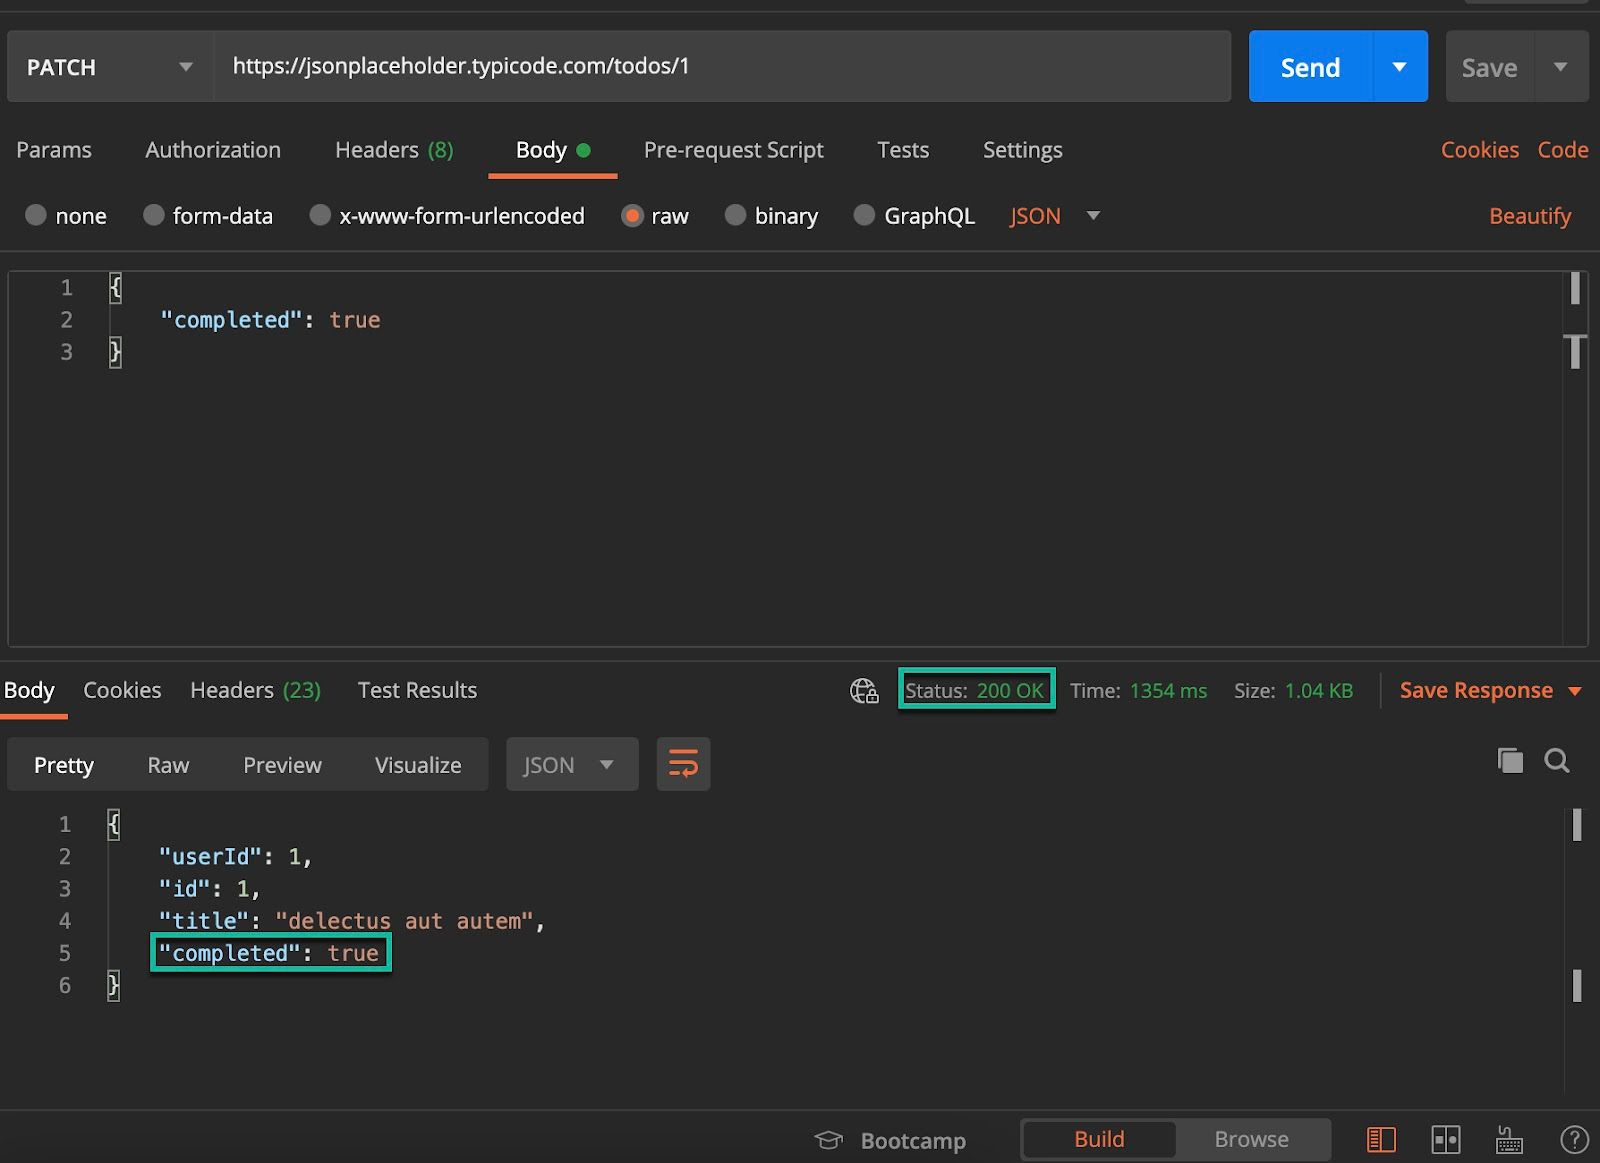Expand the Send button dropdown arrow
The height and width of the screenshot is (1163, 1600).
pos(1400,67)
